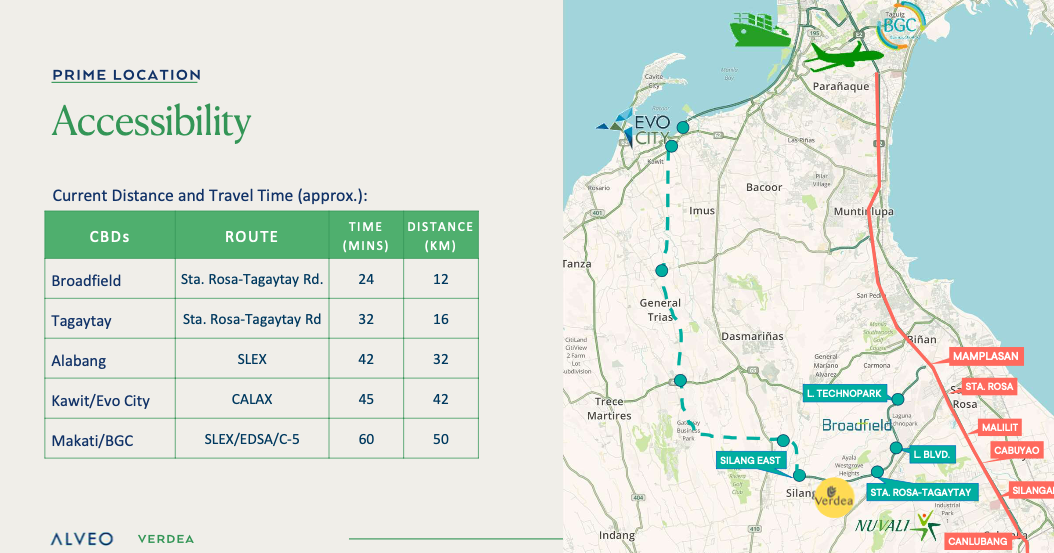Click the Accessibility title
1054x553 pixels.
point(151,122)
